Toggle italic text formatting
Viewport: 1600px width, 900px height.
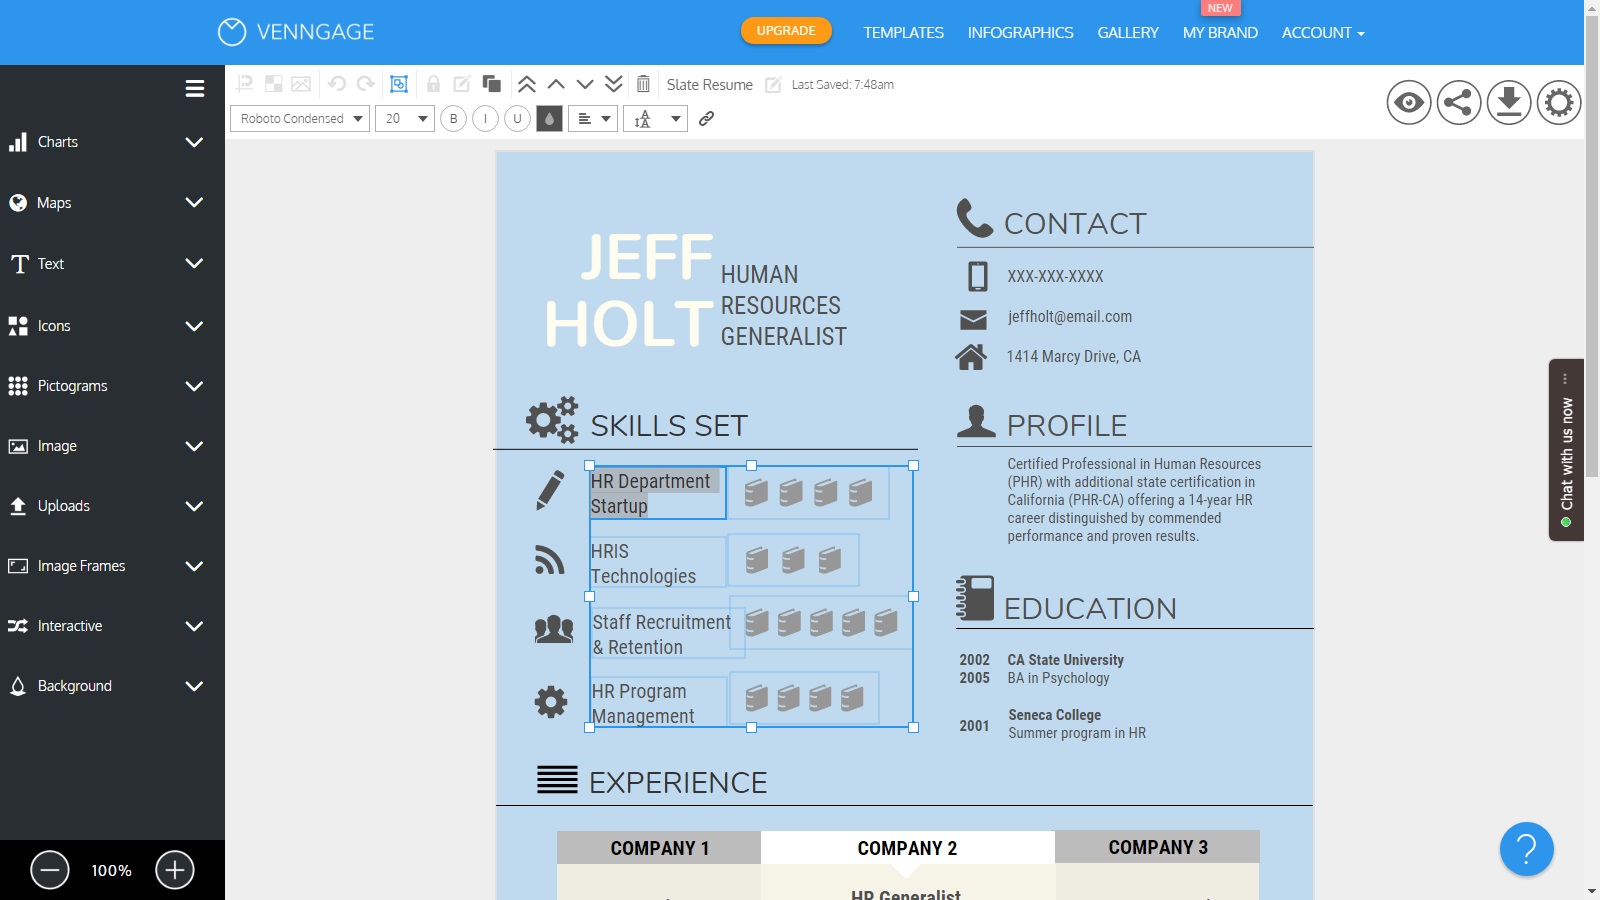click(485, 119)
